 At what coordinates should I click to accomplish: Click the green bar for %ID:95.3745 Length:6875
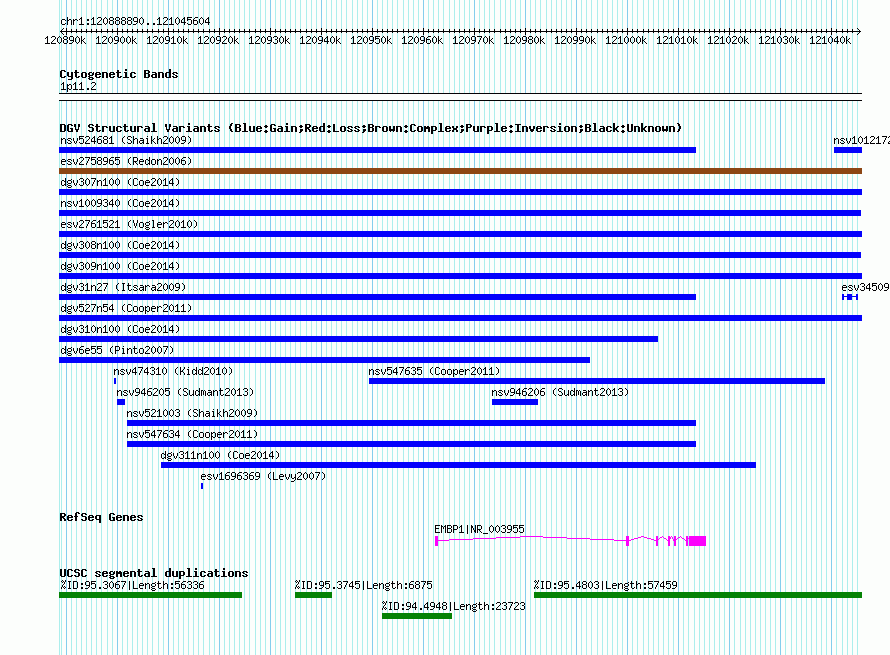pyautogui.click(x=313, y=595)
